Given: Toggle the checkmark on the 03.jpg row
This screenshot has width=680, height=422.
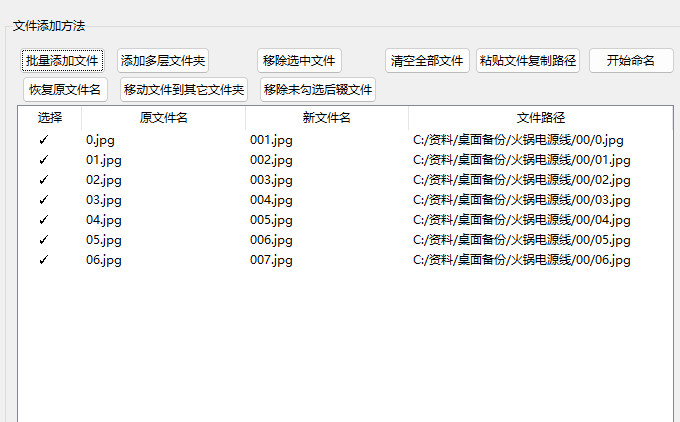Looking at the screenshot, I should click(43, 200).
